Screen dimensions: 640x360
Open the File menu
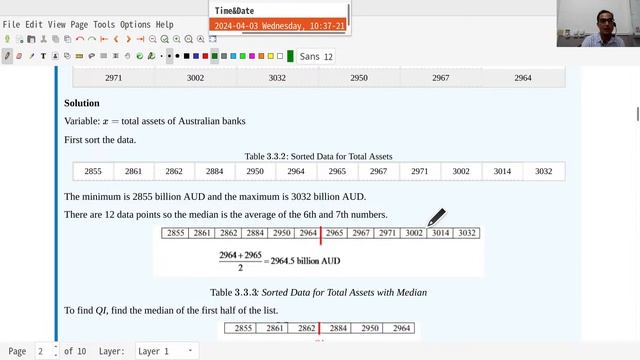pos(11,24)
